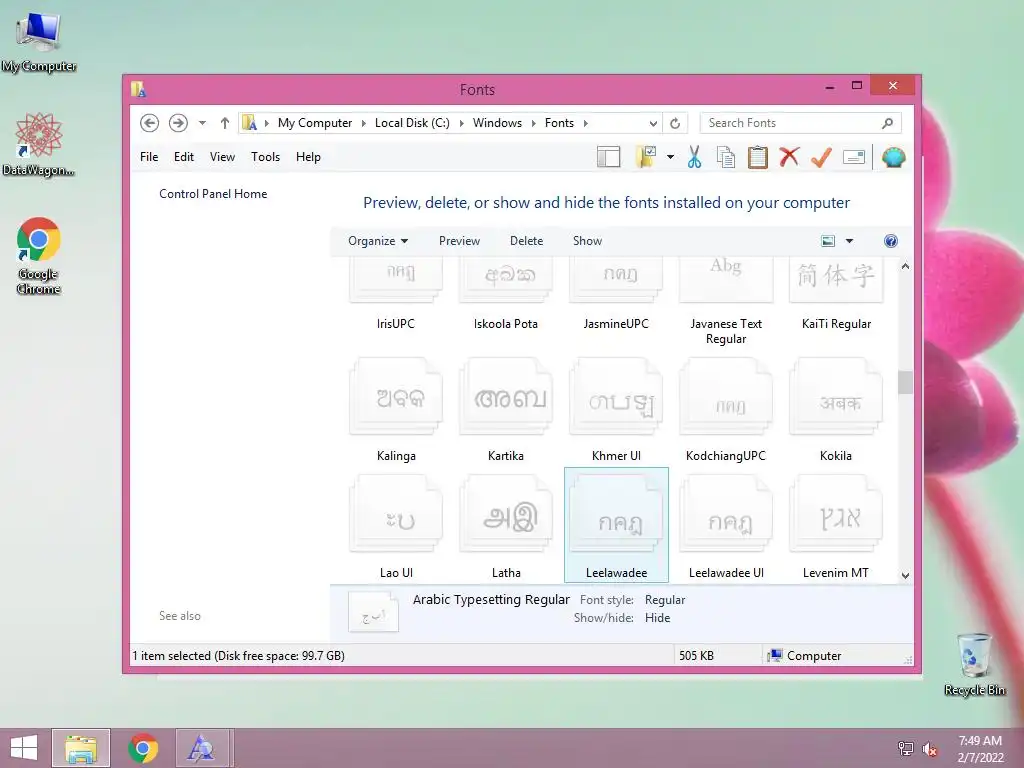
Task: Click the blue Help question icon
Action: [890, 241]
